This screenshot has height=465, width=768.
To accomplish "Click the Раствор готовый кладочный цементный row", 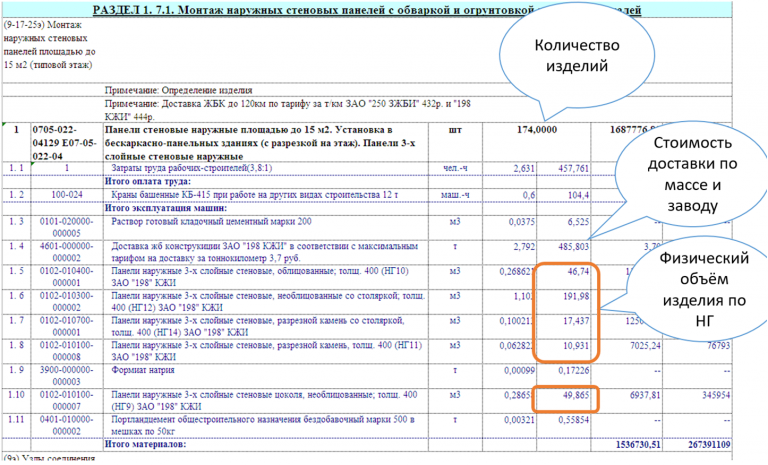I will (x=366, y=227).
